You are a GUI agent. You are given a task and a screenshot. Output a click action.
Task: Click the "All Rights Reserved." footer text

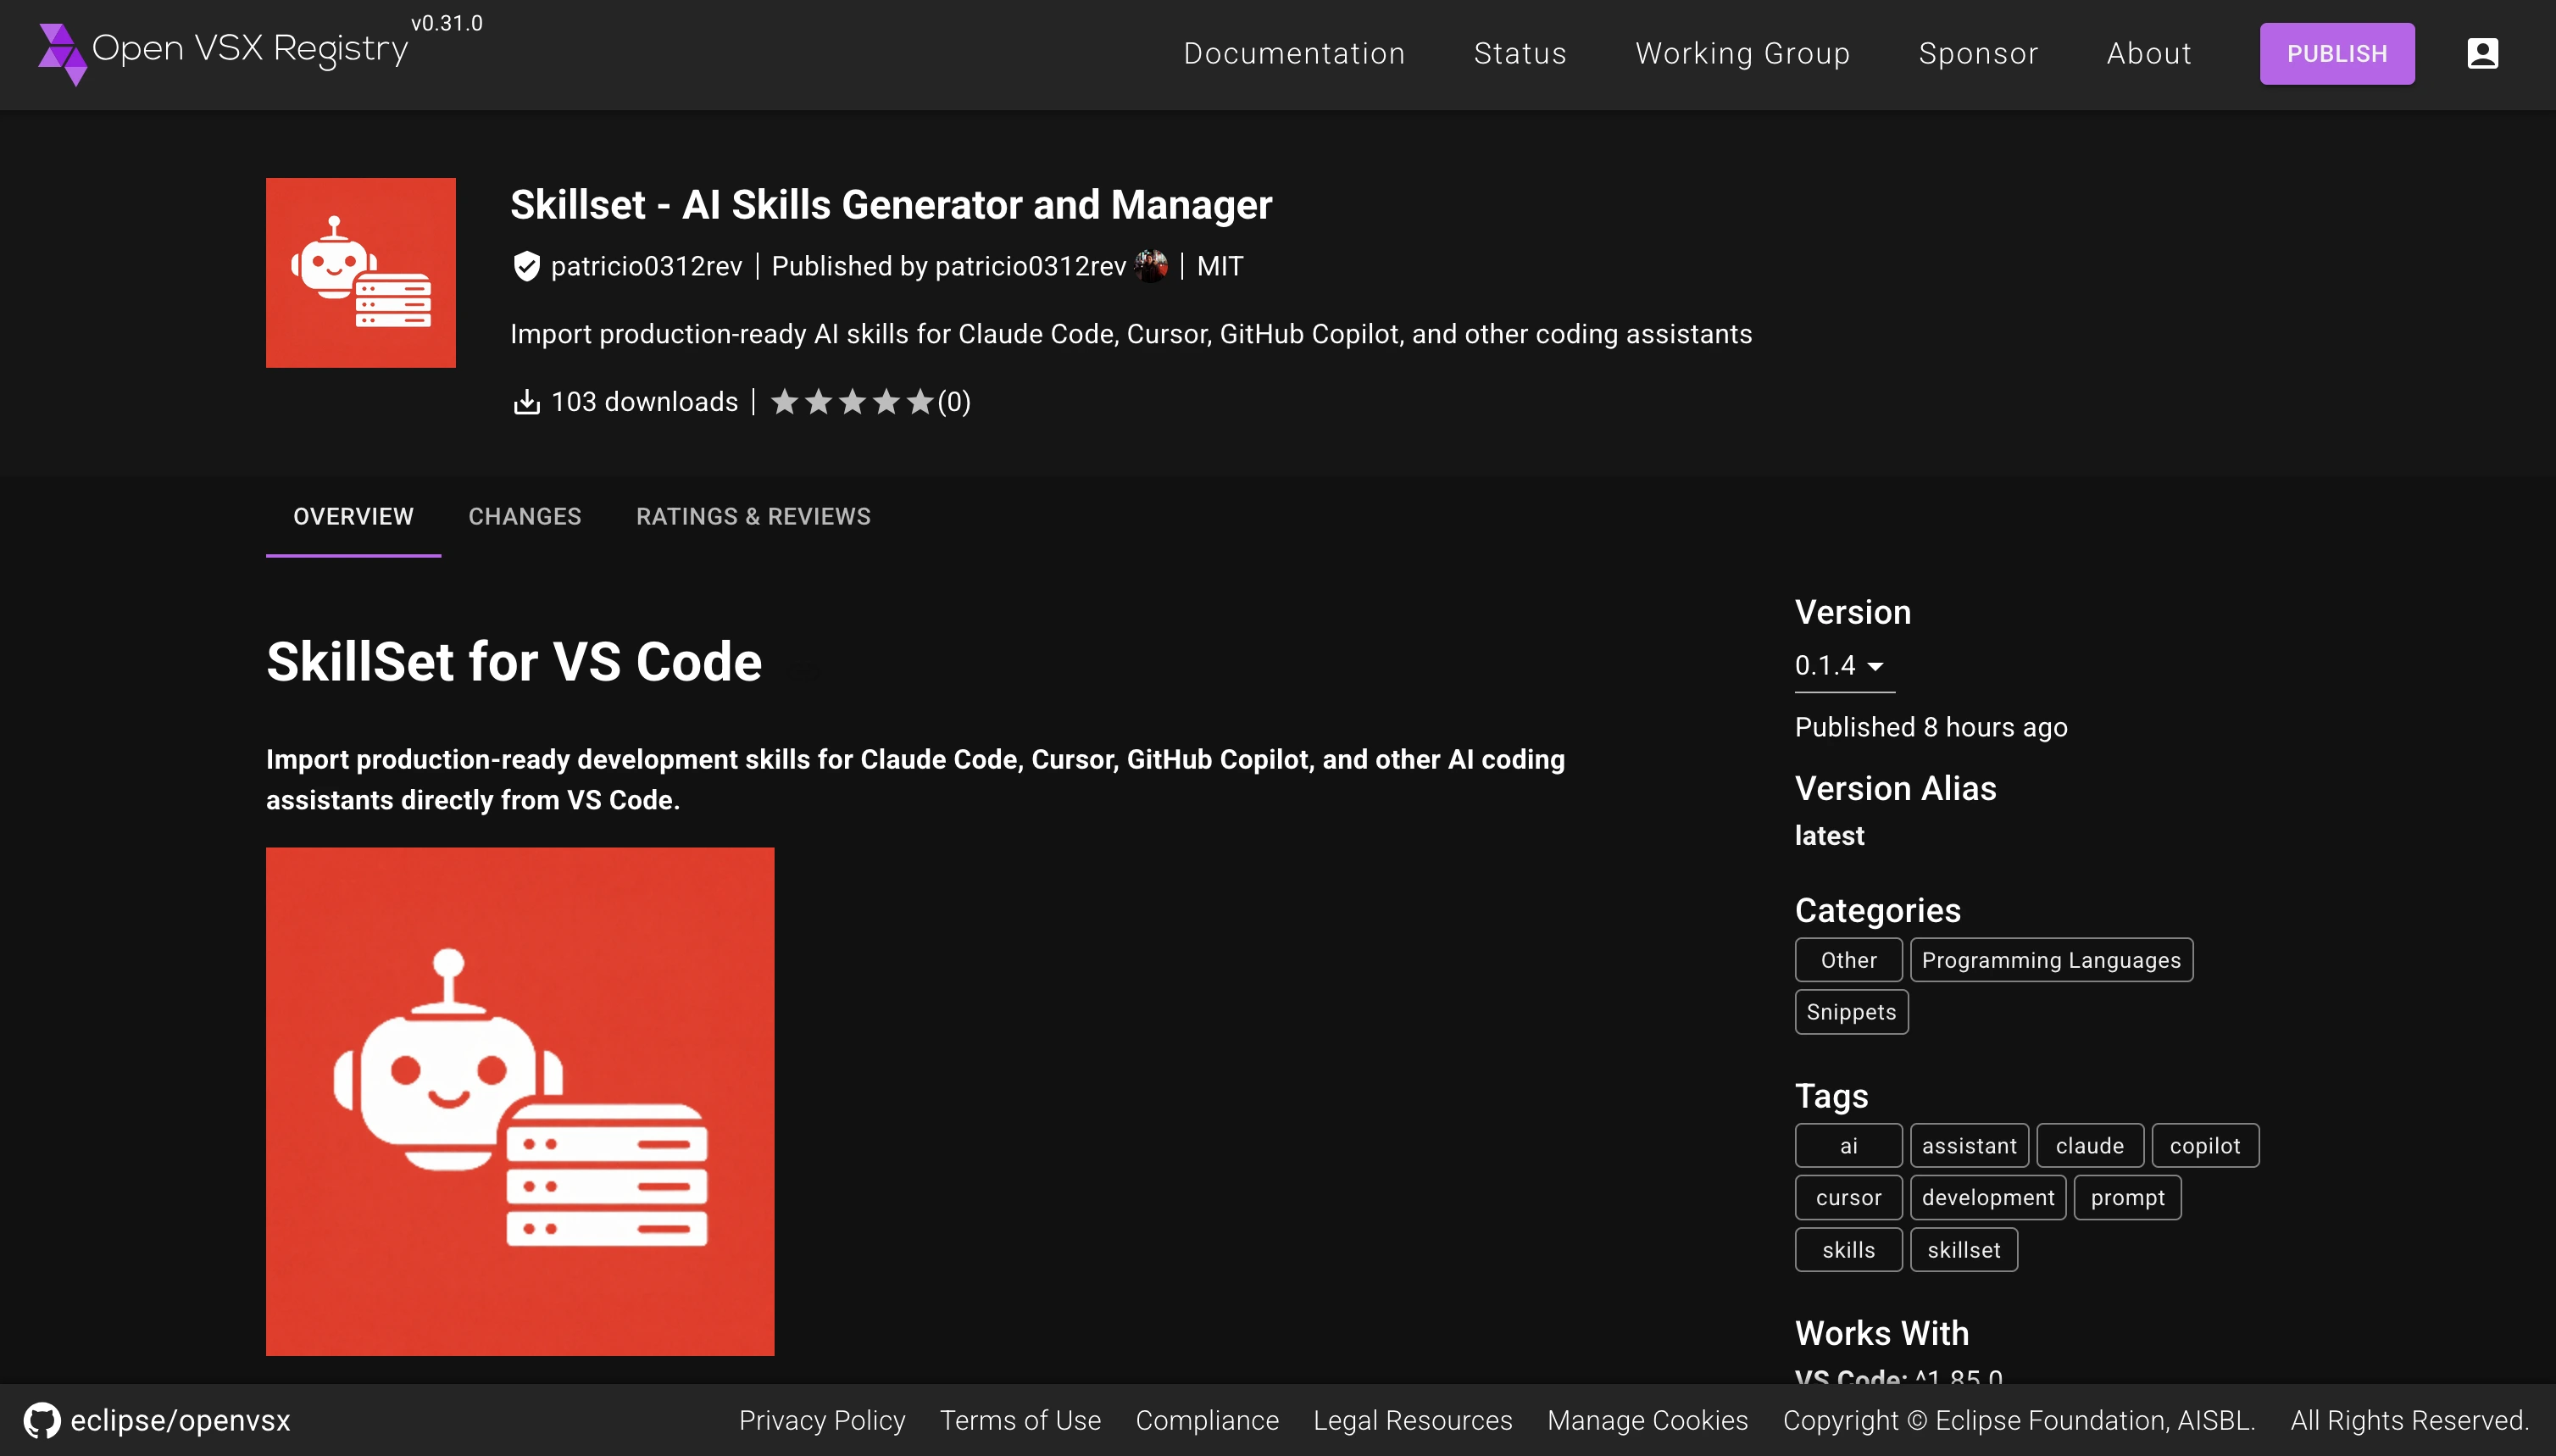(2409, 1420)
